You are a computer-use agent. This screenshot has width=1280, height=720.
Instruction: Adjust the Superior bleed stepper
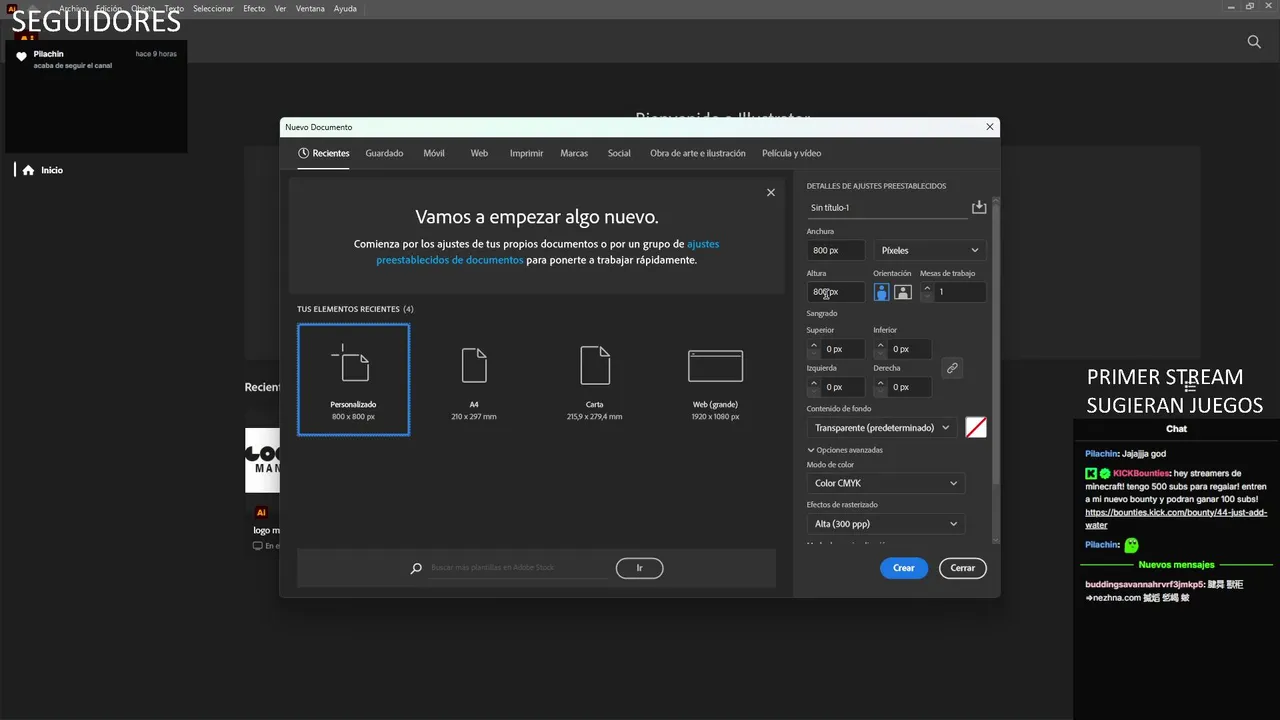[x=813, y=349]
